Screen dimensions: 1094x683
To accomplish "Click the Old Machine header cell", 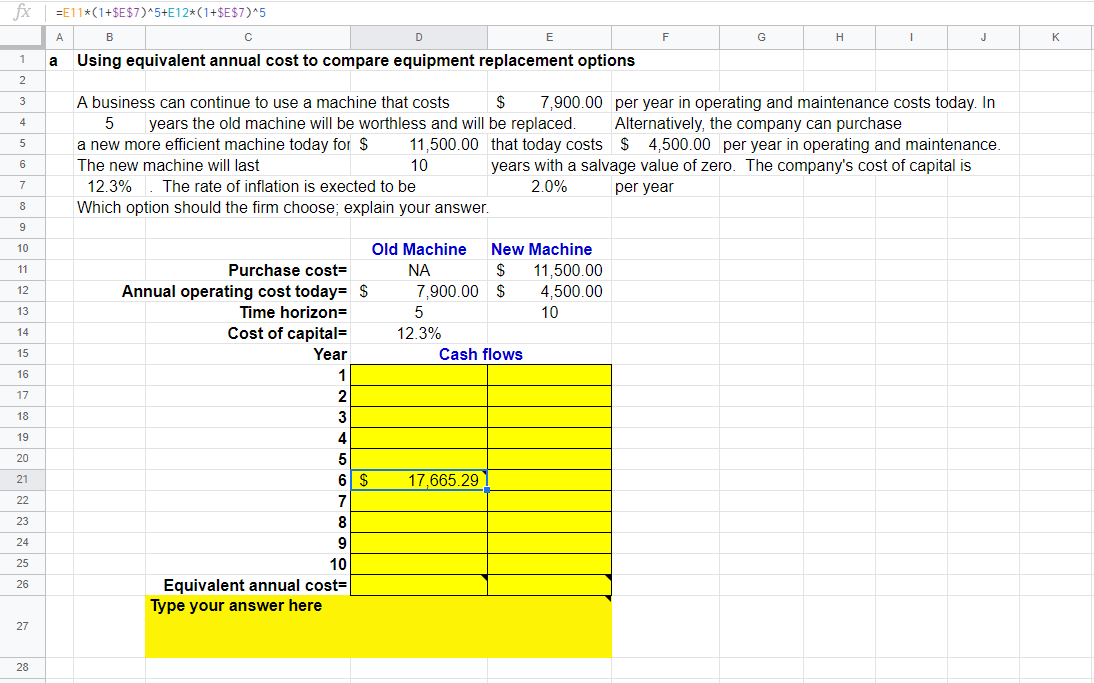I will click(x=418, y=249).
